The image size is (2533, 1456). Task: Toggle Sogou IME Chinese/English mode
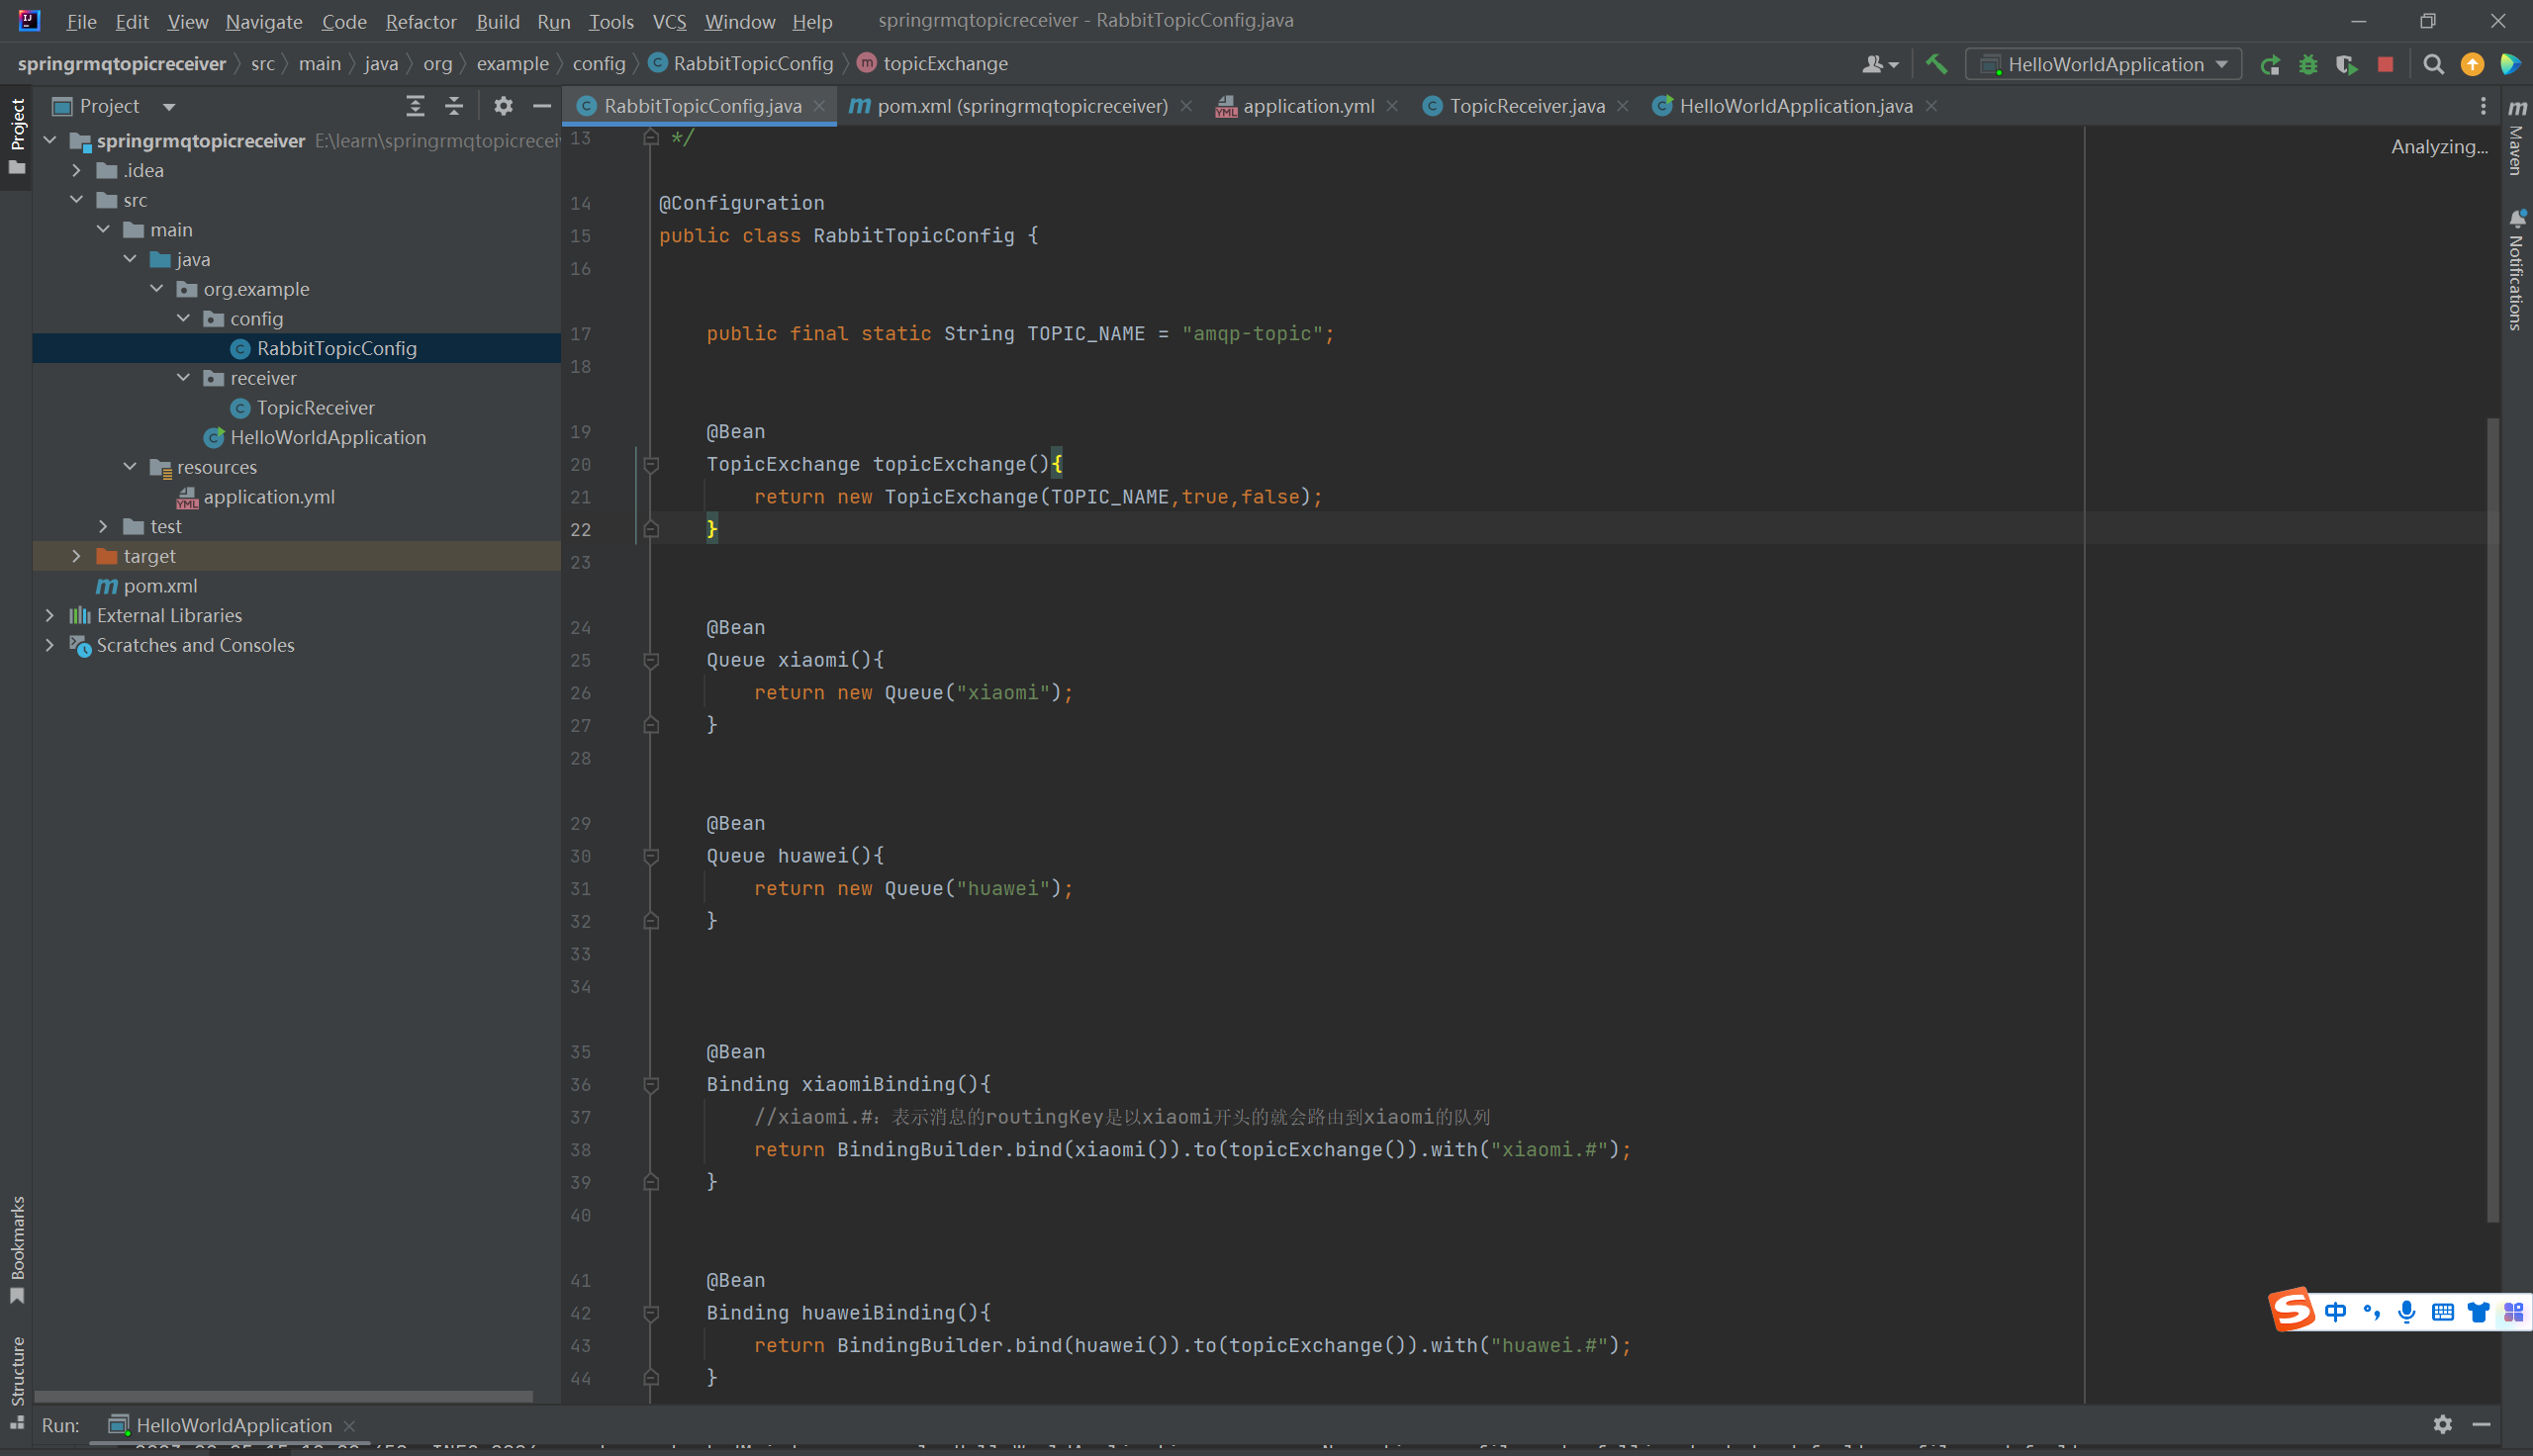tap(2335, 1312)
